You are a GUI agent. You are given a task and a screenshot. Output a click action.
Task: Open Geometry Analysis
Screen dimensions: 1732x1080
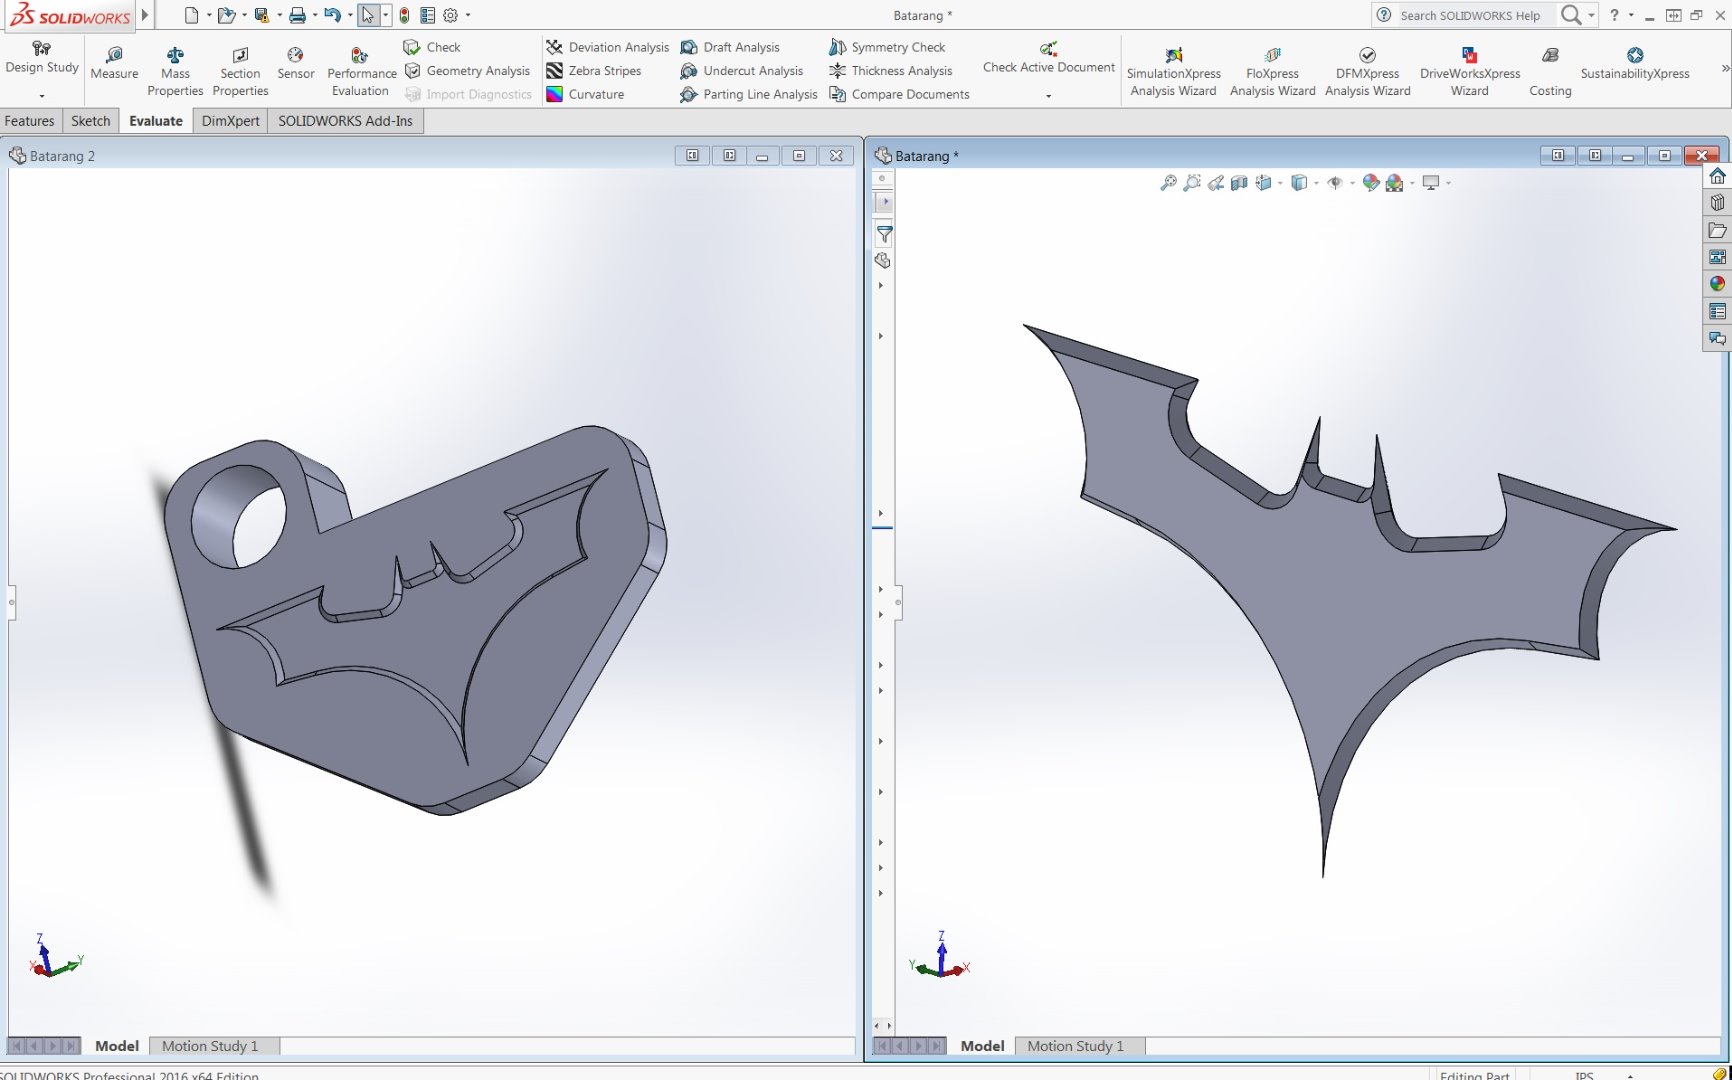(x=467, y=71)
